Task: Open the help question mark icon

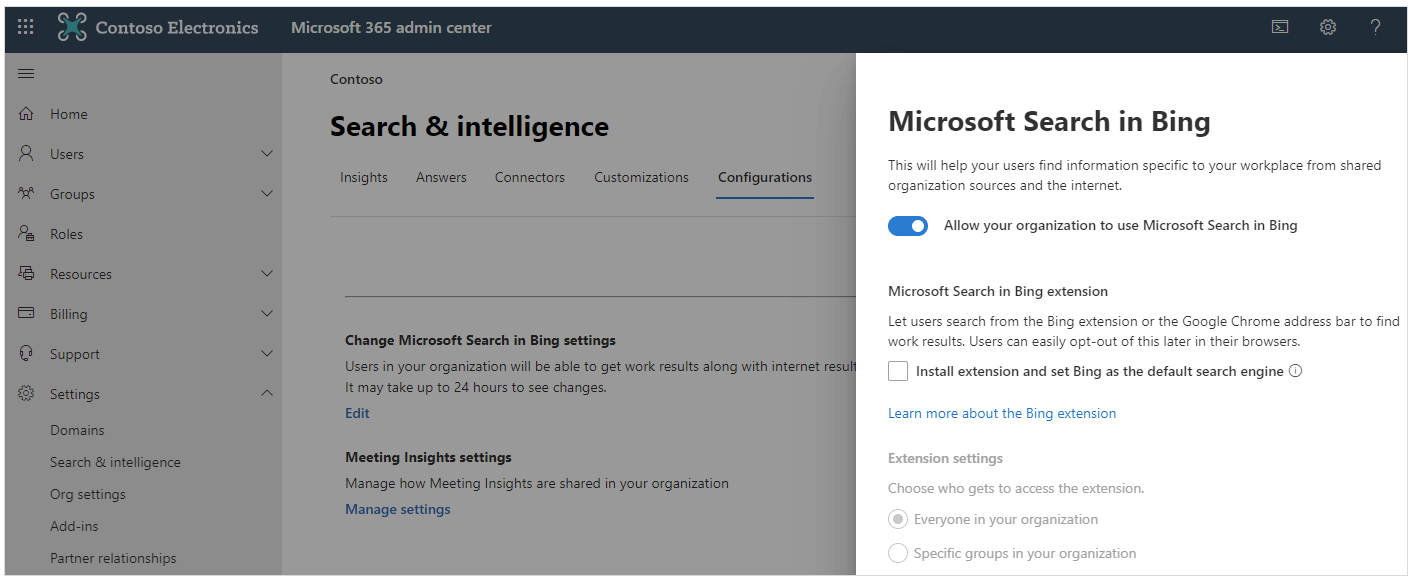Action: [x=1376, y=27]
